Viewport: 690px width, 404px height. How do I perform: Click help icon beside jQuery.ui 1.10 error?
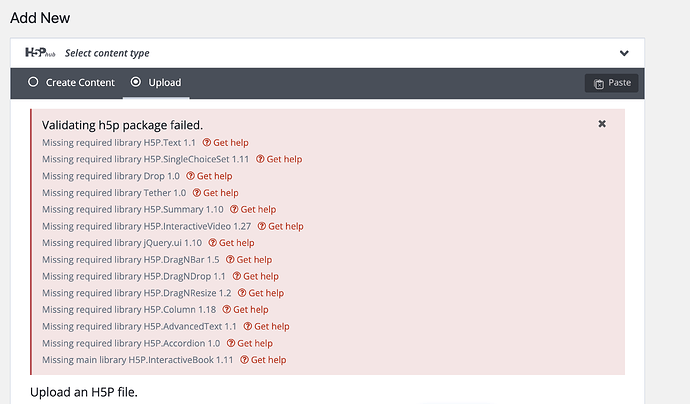(x=213, y=243)
